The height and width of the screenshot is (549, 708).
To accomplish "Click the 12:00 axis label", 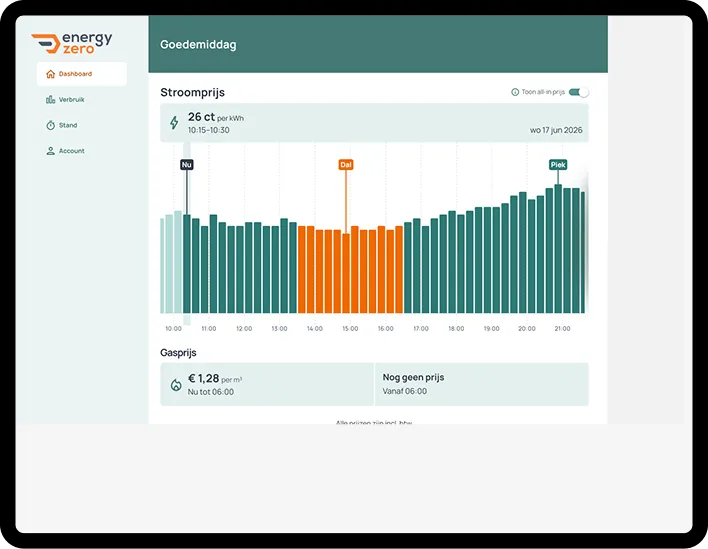I will pyautogui.click(x=244, y=329).
